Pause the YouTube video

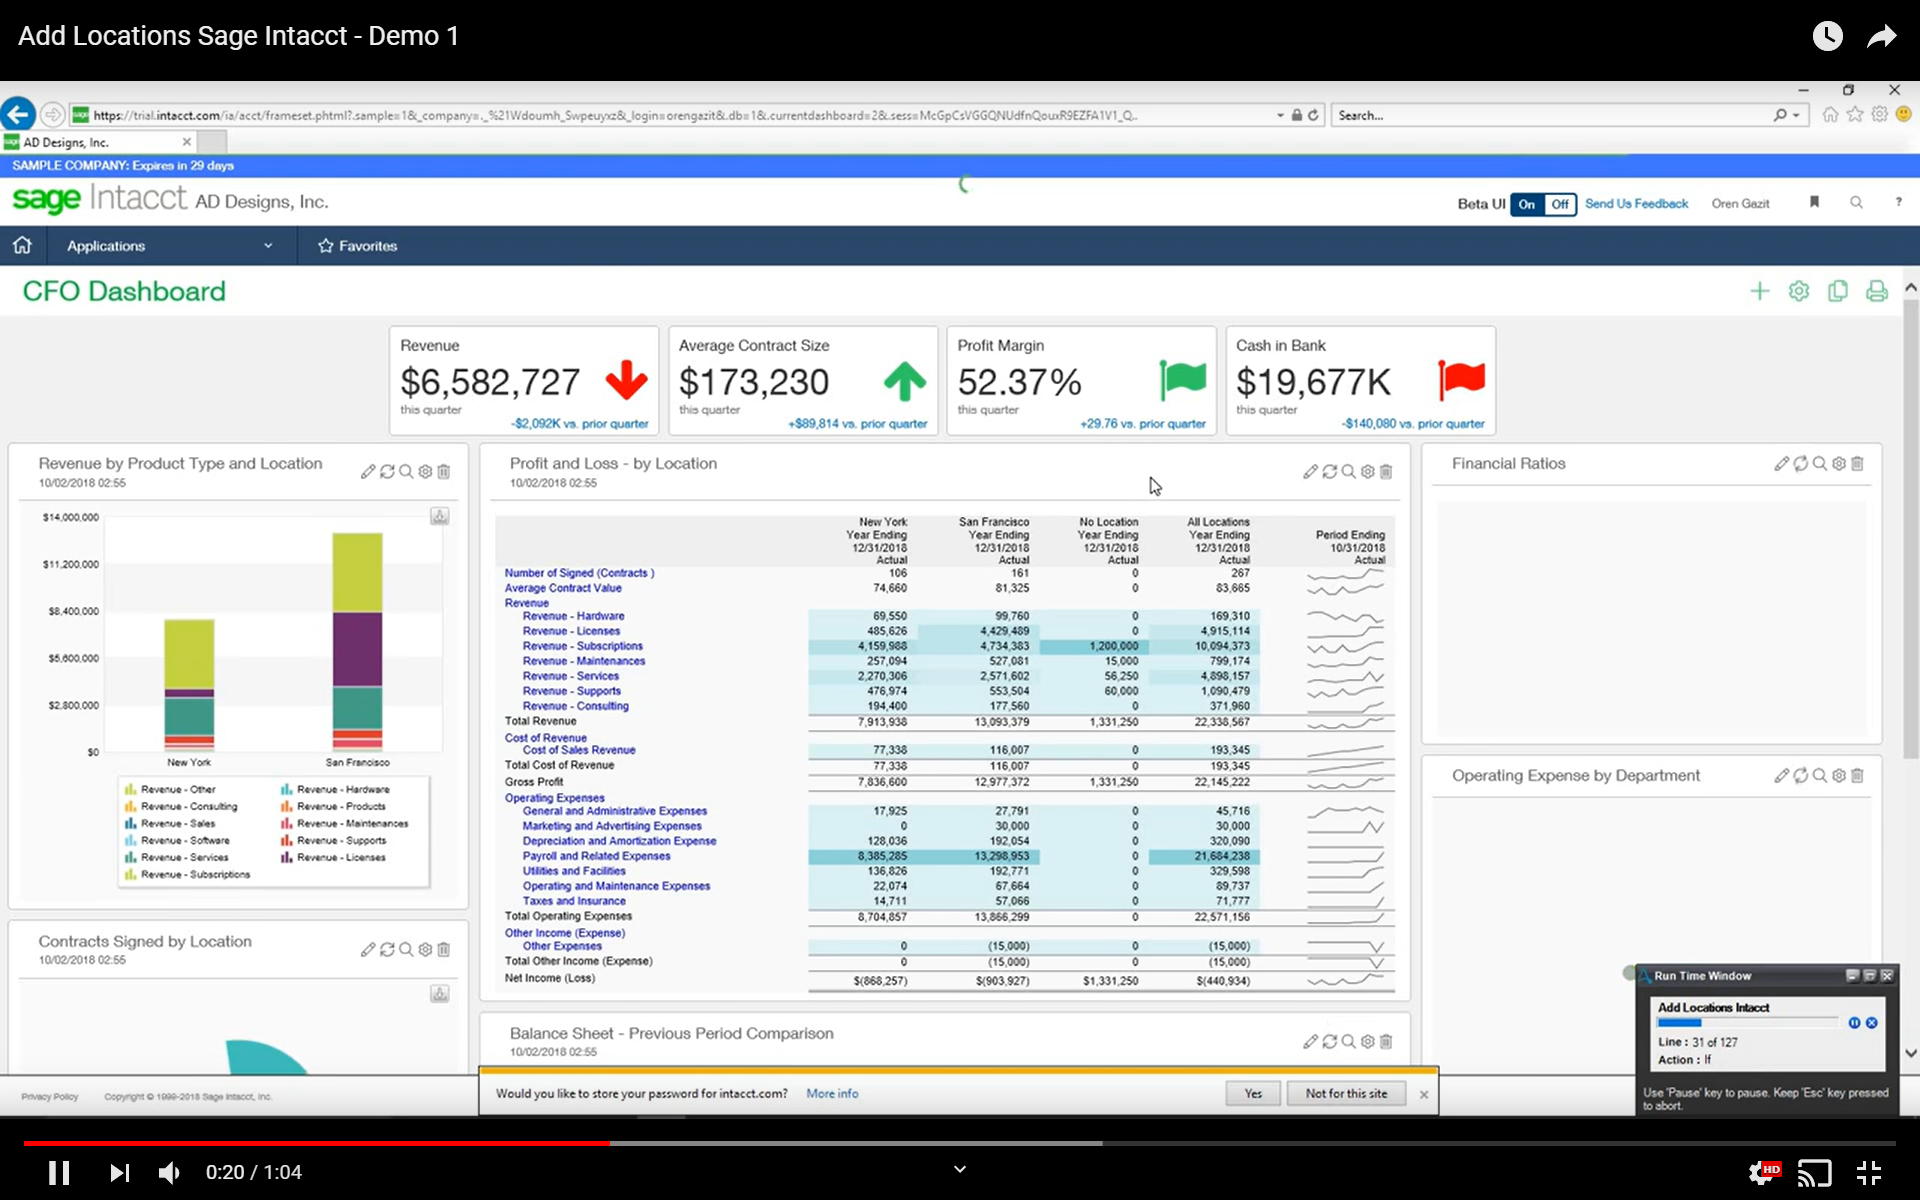click(59, 1172)
